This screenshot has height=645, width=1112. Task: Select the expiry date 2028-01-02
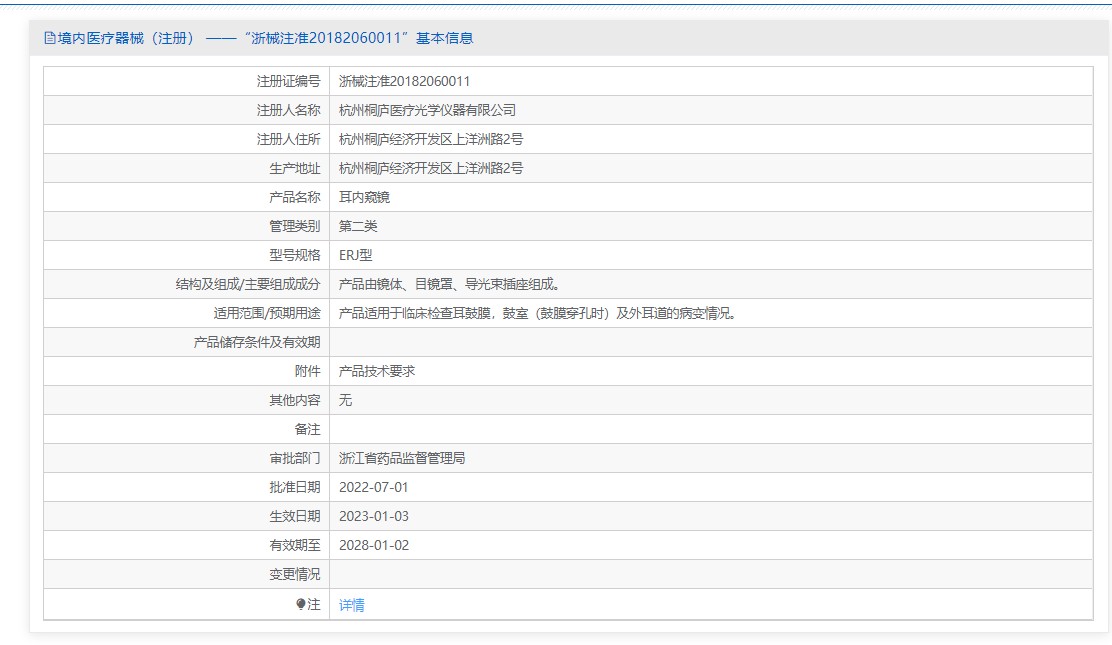pyautogui.click(x=374, y=546)
